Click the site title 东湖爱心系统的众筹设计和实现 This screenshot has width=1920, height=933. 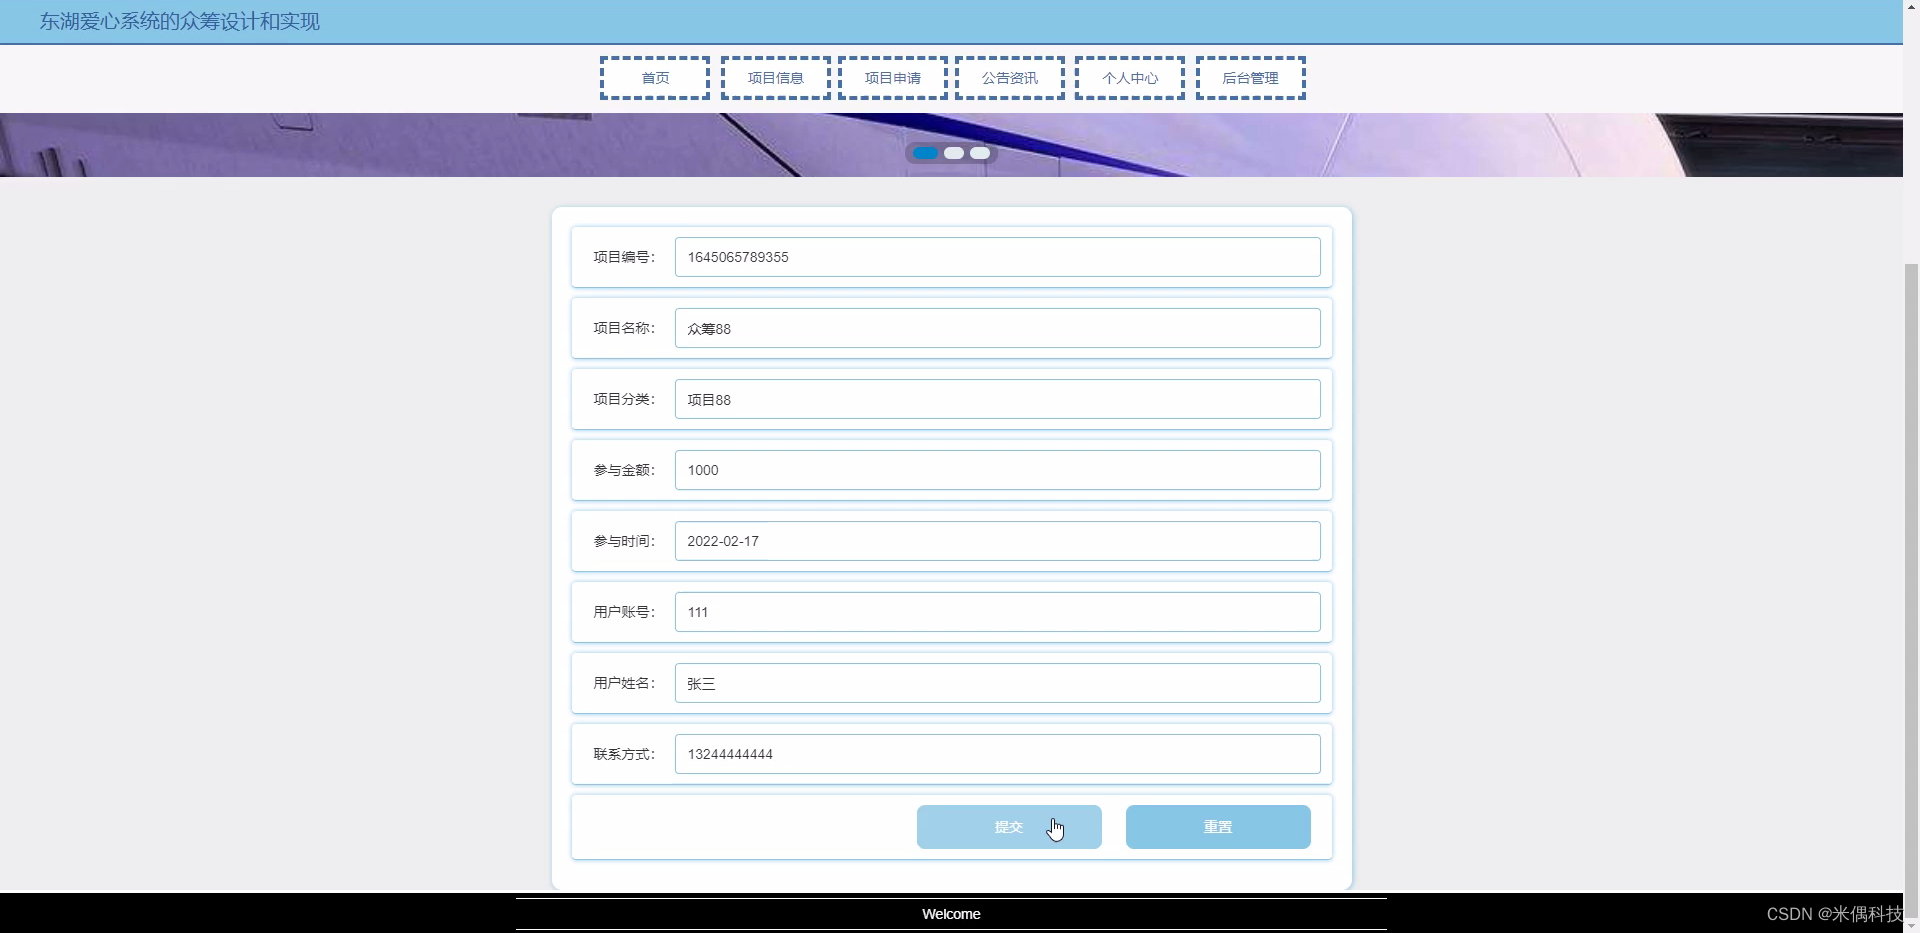click(178, 21)
